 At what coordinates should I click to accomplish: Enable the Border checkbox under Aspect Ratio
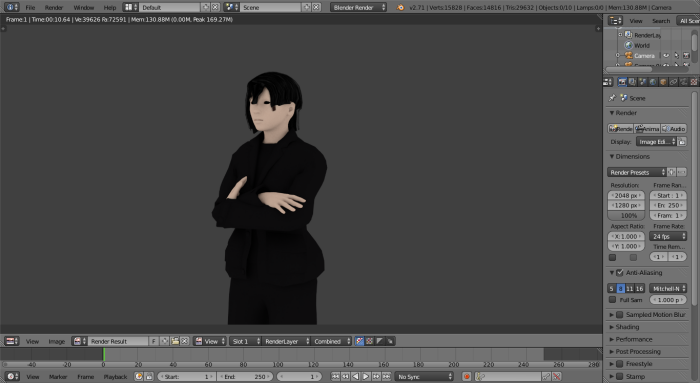tap(612, 258)
